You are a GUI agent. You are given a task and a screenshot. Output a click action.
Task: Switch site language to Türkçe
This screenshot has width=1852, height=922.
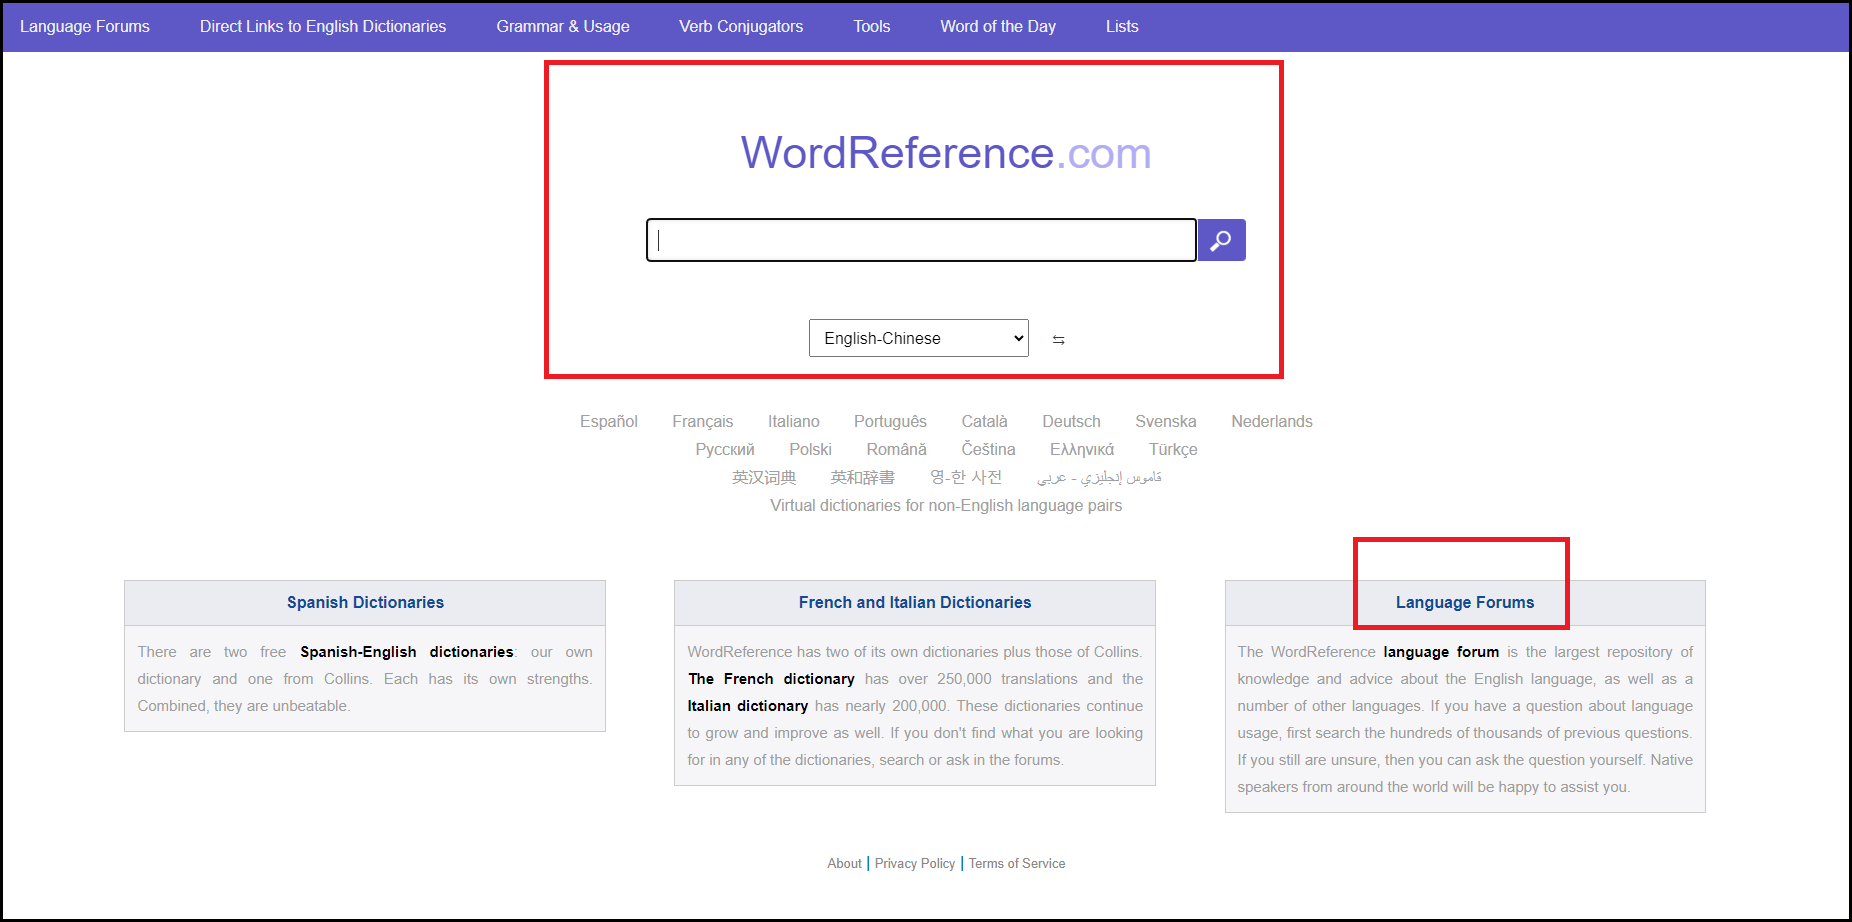(x=1173, y=449)
